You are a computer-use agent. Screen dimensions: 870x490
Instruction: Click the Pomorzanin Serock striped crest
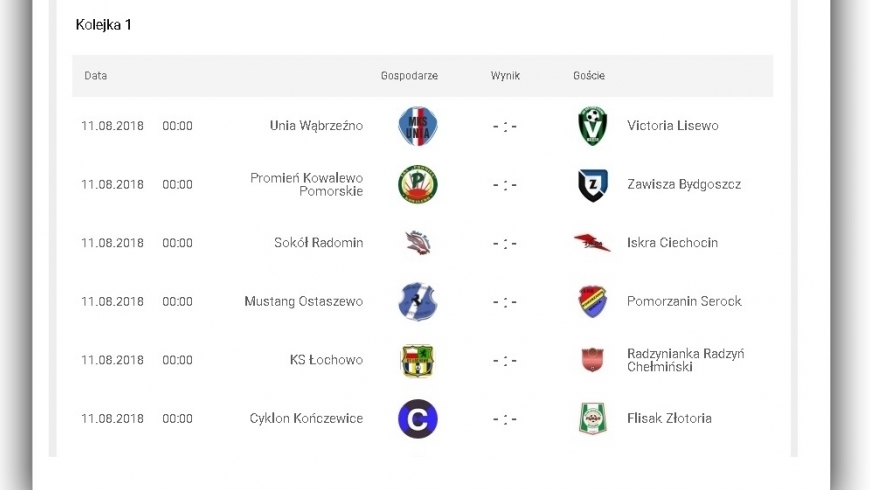coord(592,302)
